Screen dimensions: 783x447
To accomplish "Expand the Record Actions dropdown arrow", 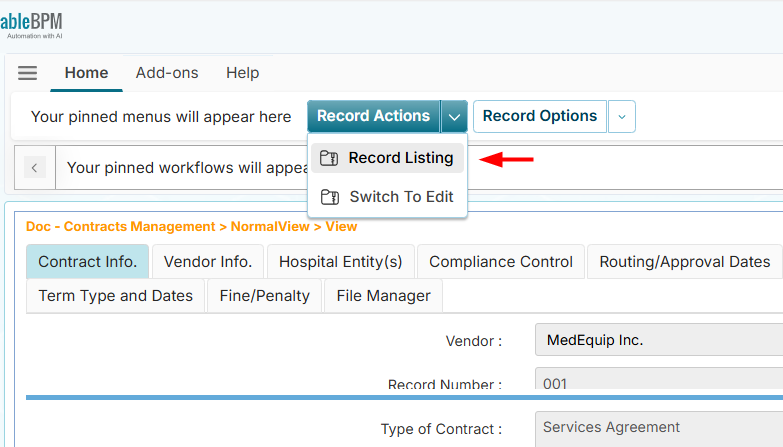I will 454,116.
